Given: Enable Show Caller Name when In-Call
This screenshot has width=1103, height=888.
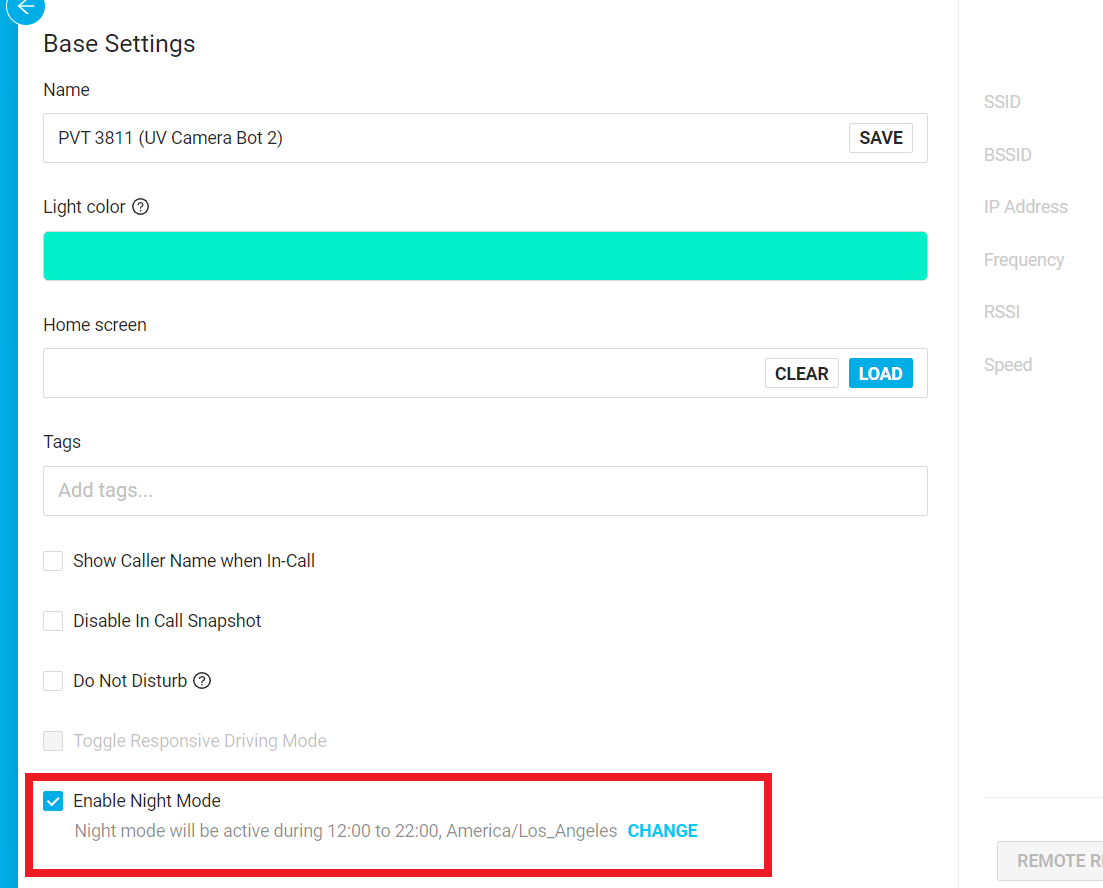Looking at the screenshot, I should click(x=53, y=561).
